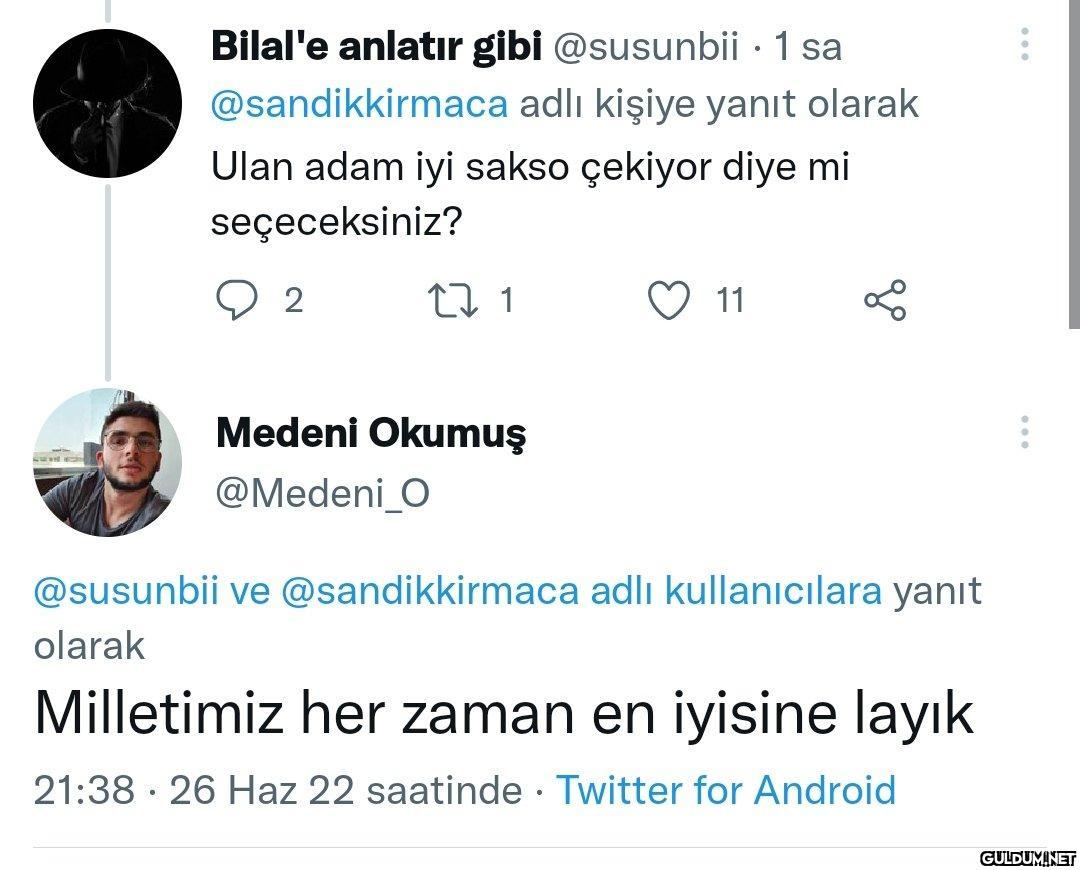The image size is (1080, 870).
Task: Click @susunbii mention in Medeni's reply line
Action: (126, 591)
